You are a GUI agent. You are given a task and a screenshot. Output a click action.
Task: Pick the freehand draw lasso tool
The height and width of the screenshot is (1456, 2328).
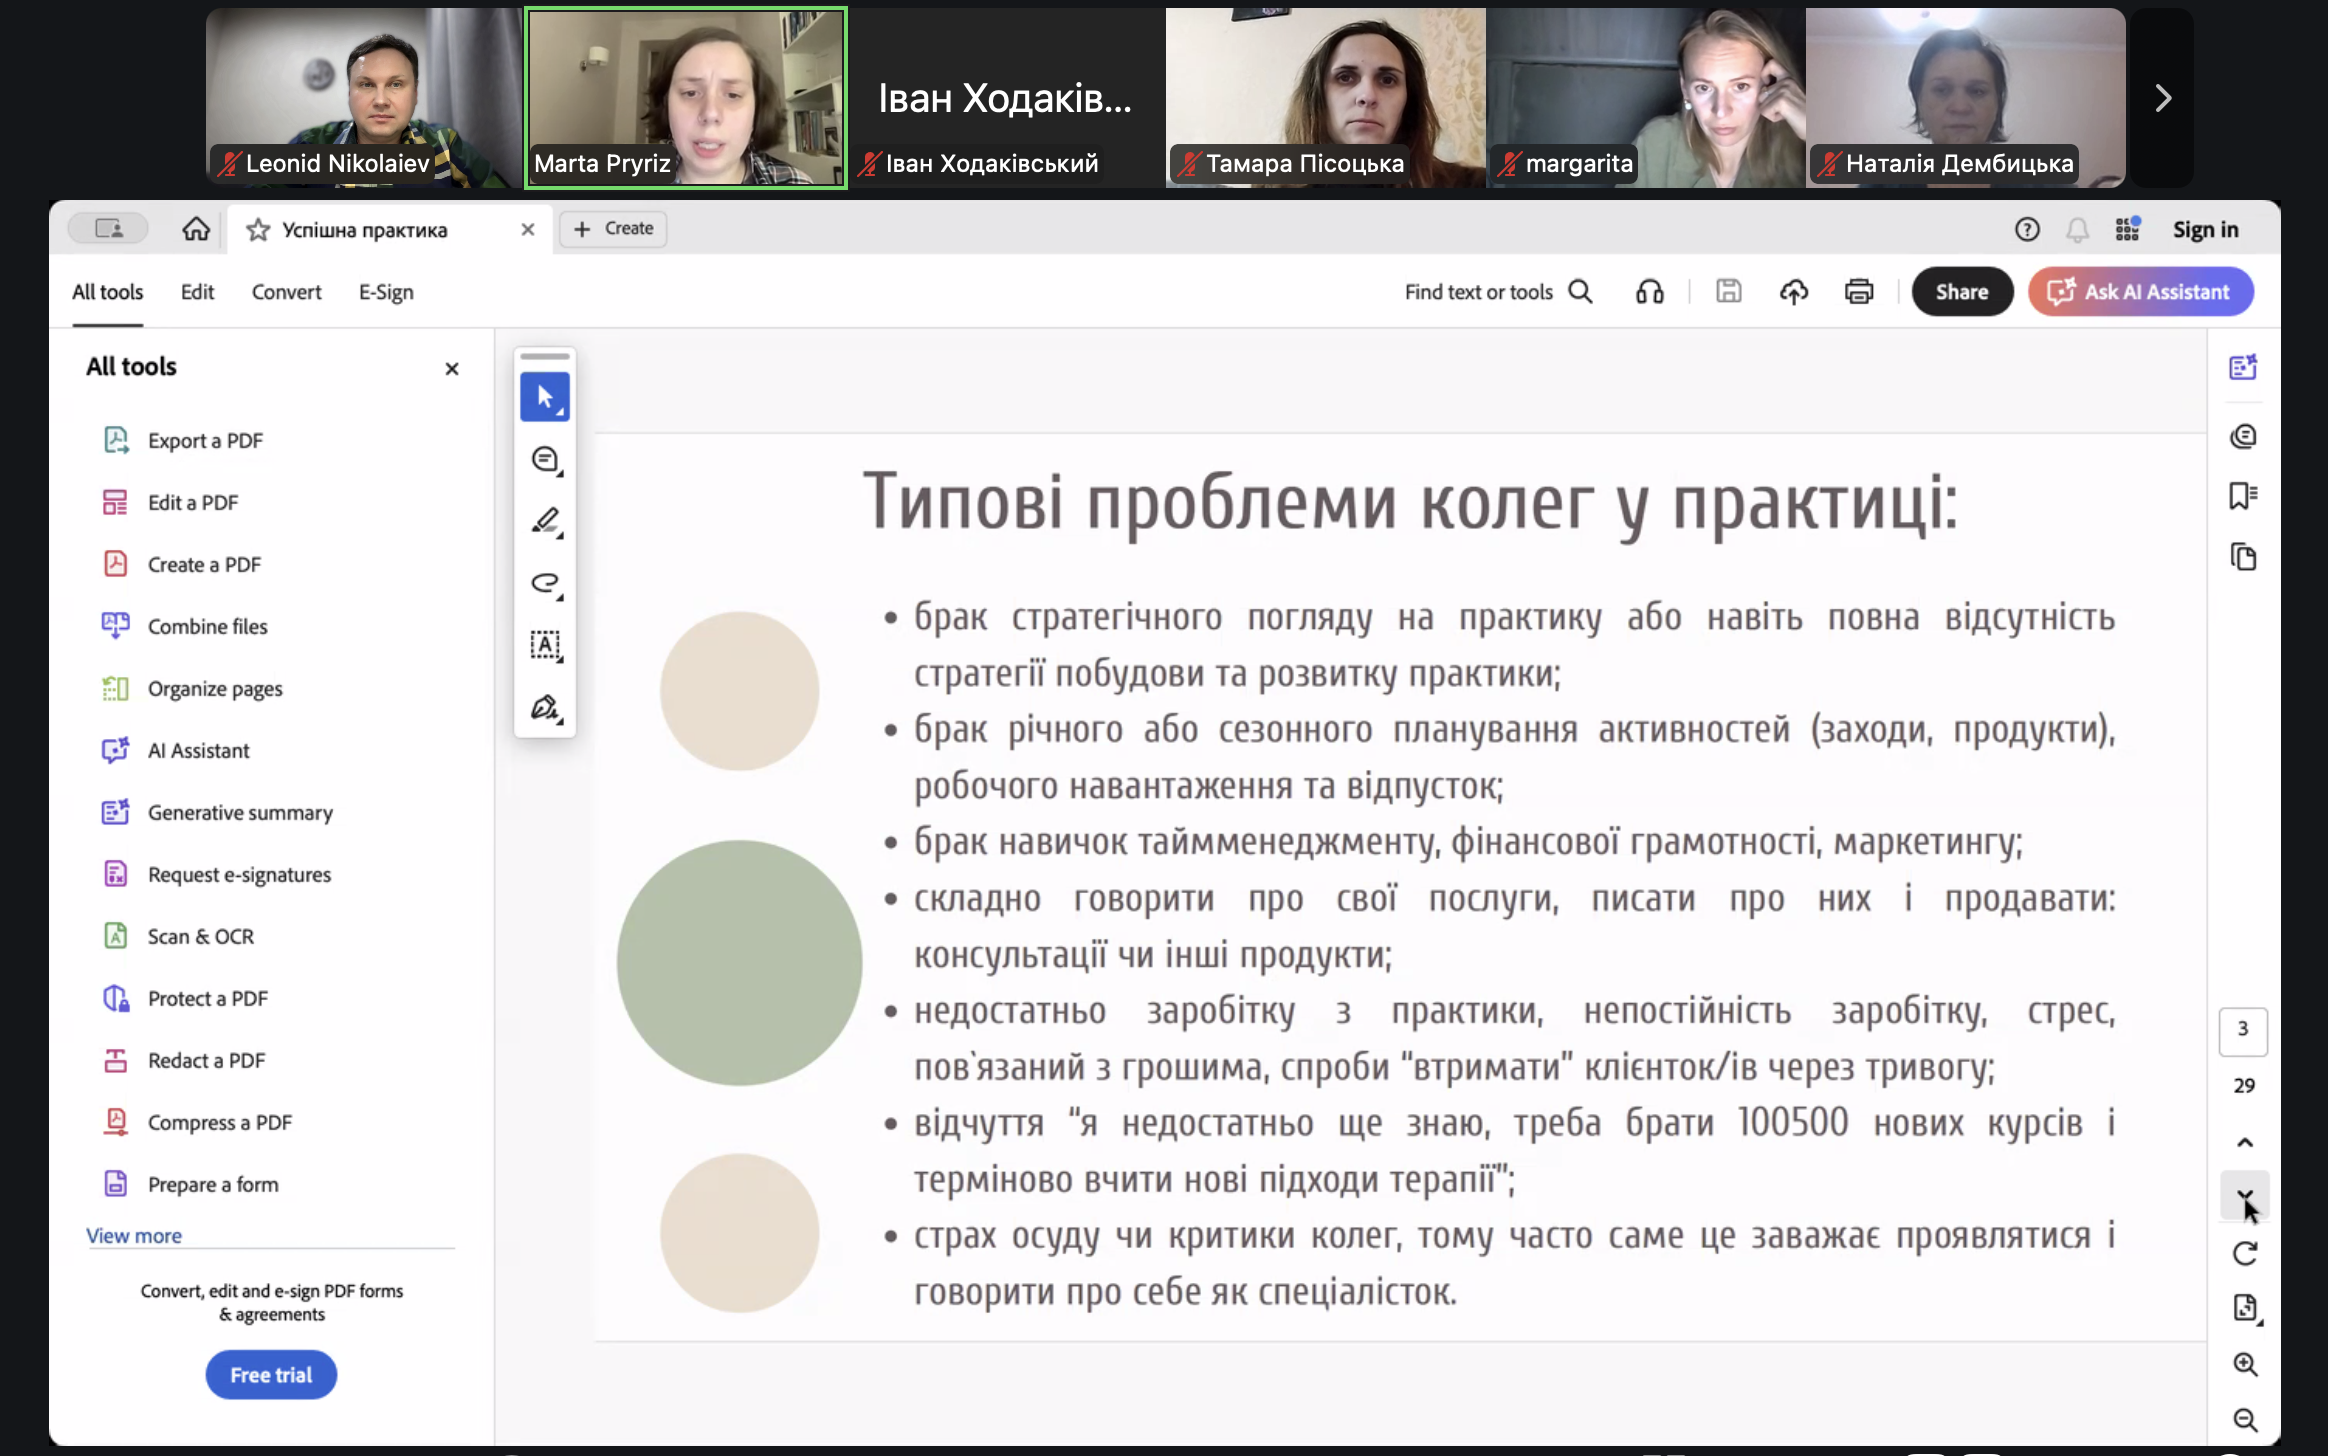[545, 583]
